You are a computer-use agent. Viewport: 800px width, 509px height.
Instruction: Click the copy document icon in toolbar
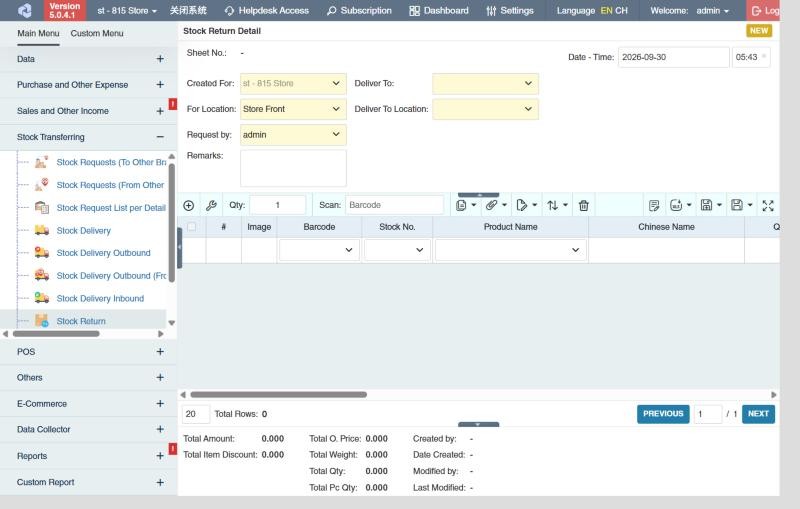coord(461,206)
